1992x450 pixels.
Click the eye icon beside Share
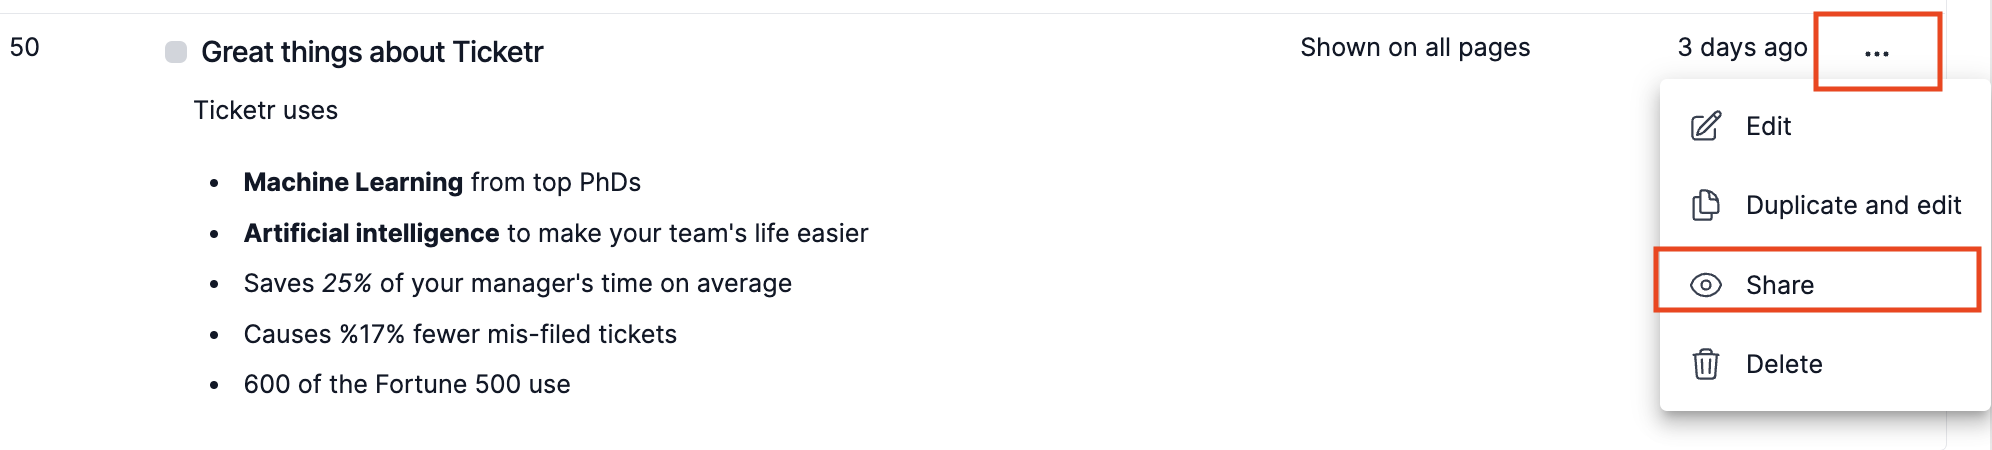click(1705, 285)
